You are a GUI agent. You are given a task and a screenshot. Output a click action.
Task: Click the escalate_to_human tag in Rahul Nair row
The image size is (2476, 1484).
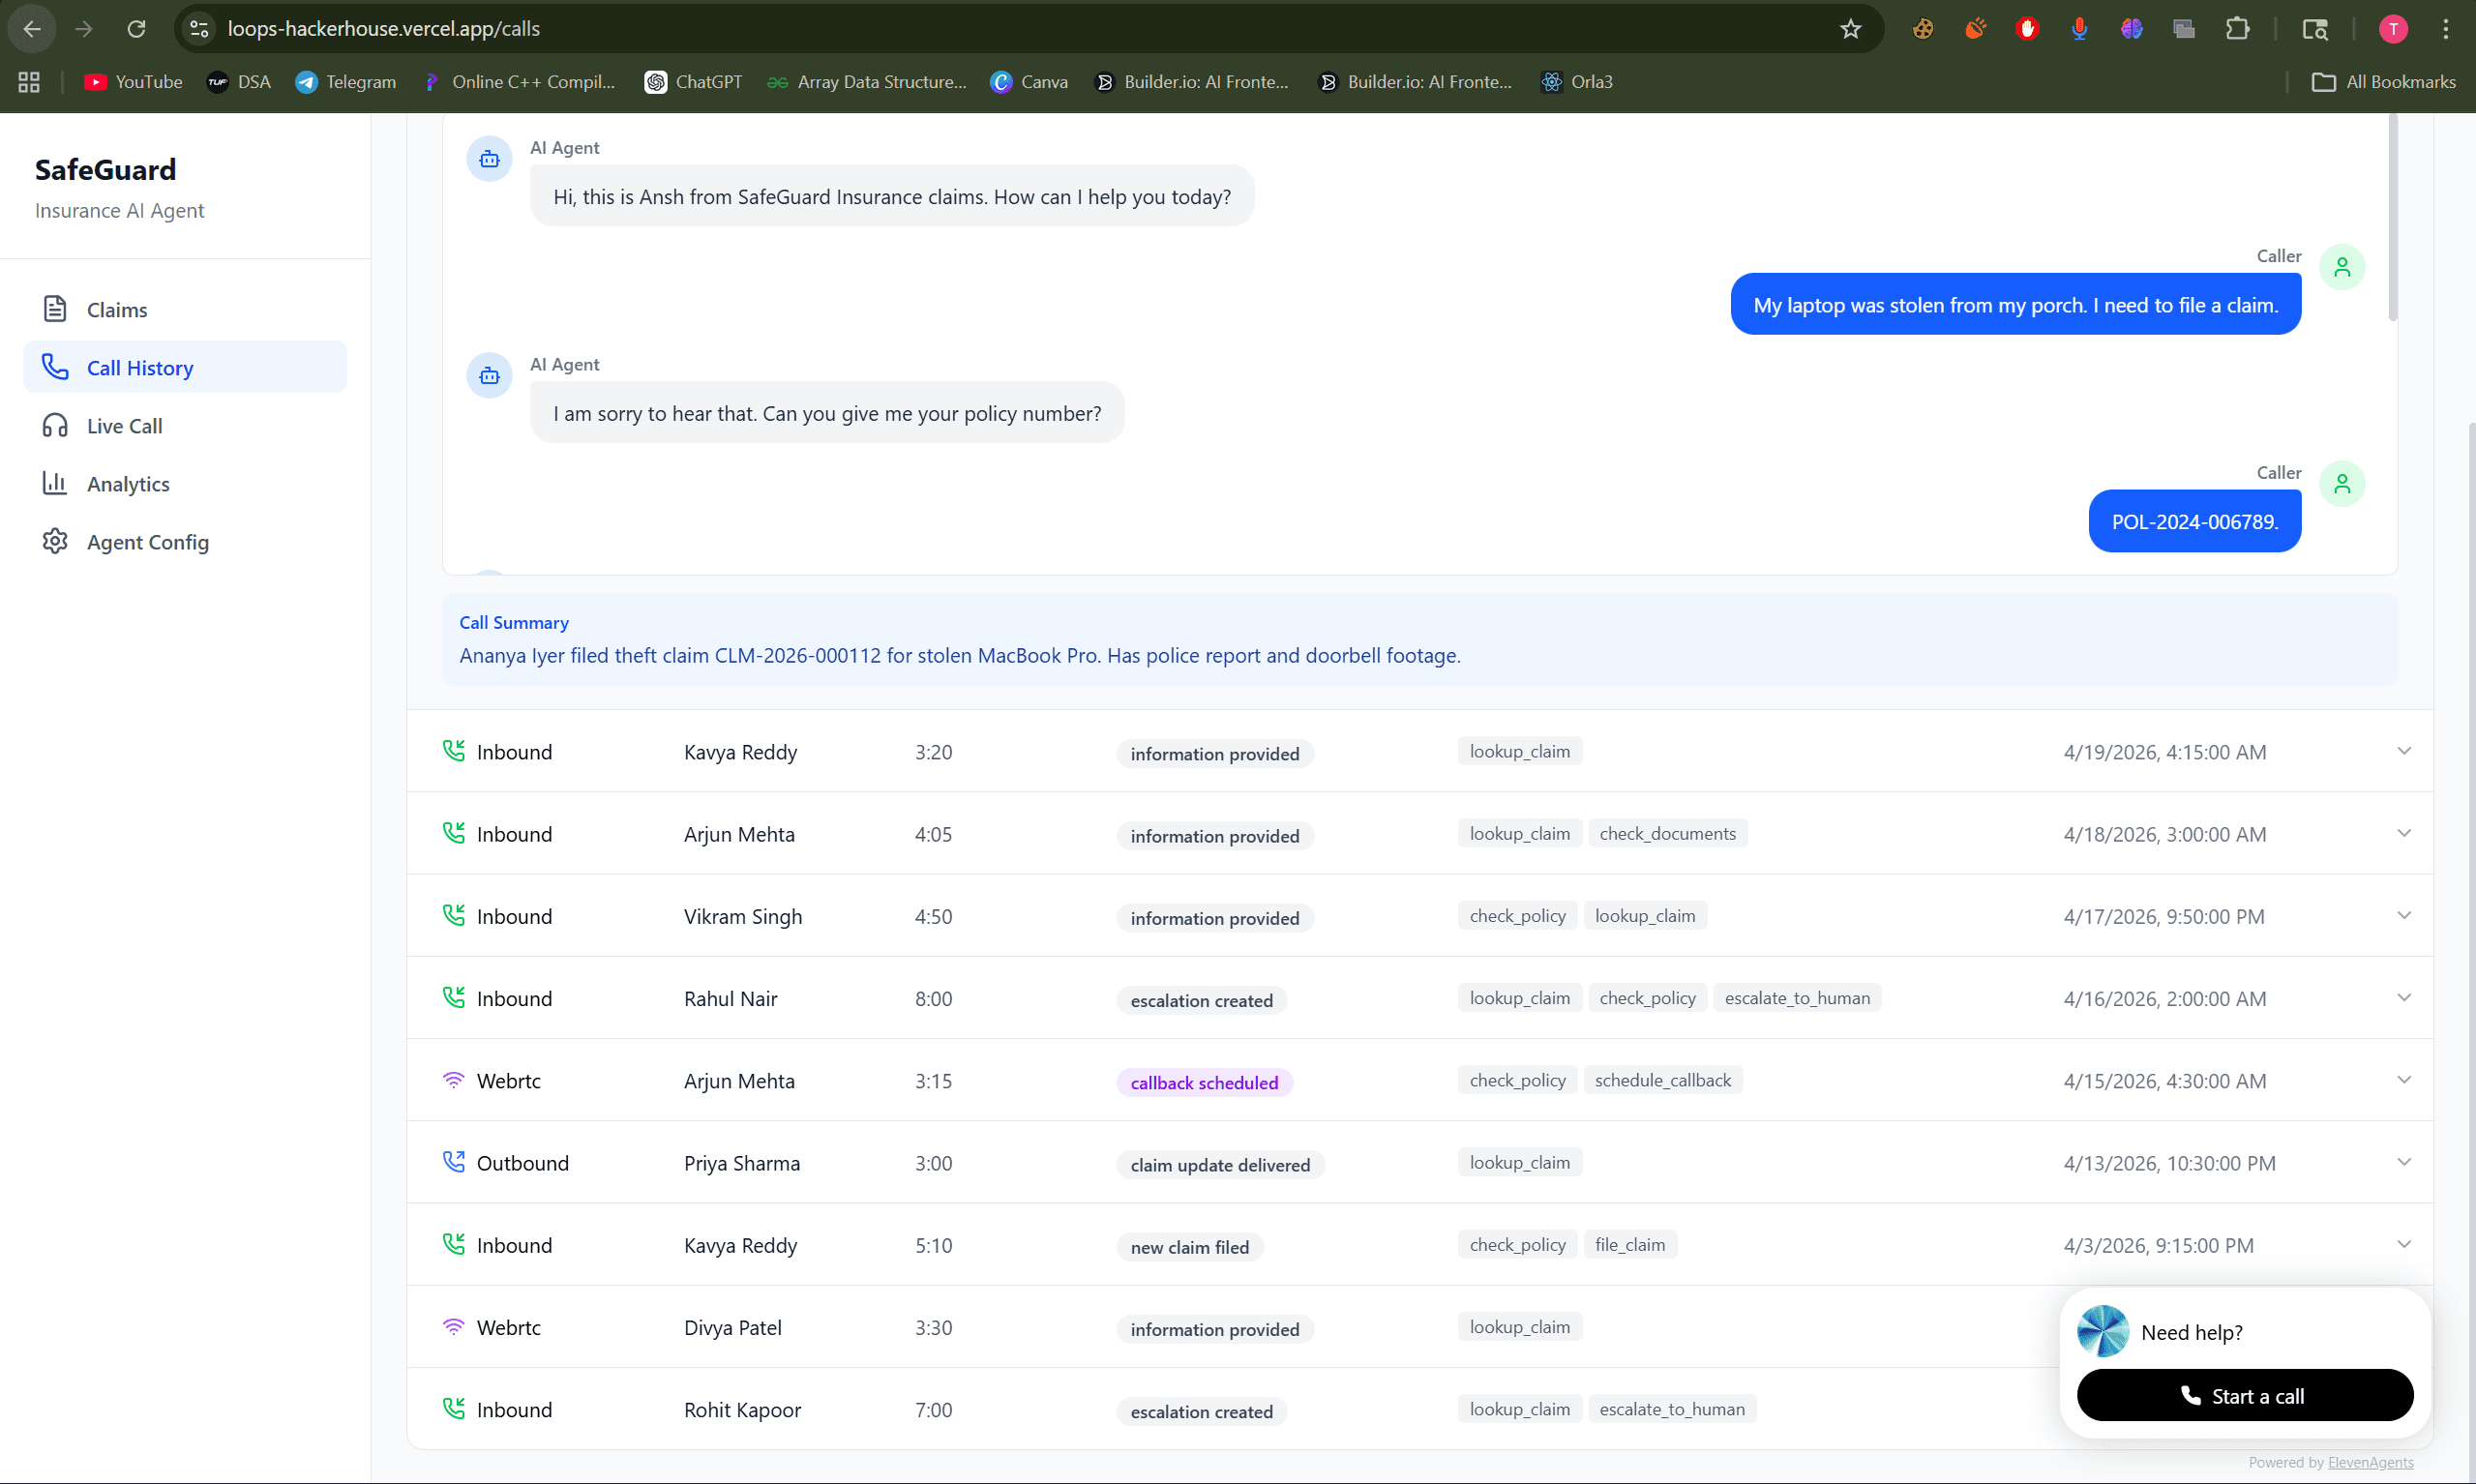pos(1797,998)
